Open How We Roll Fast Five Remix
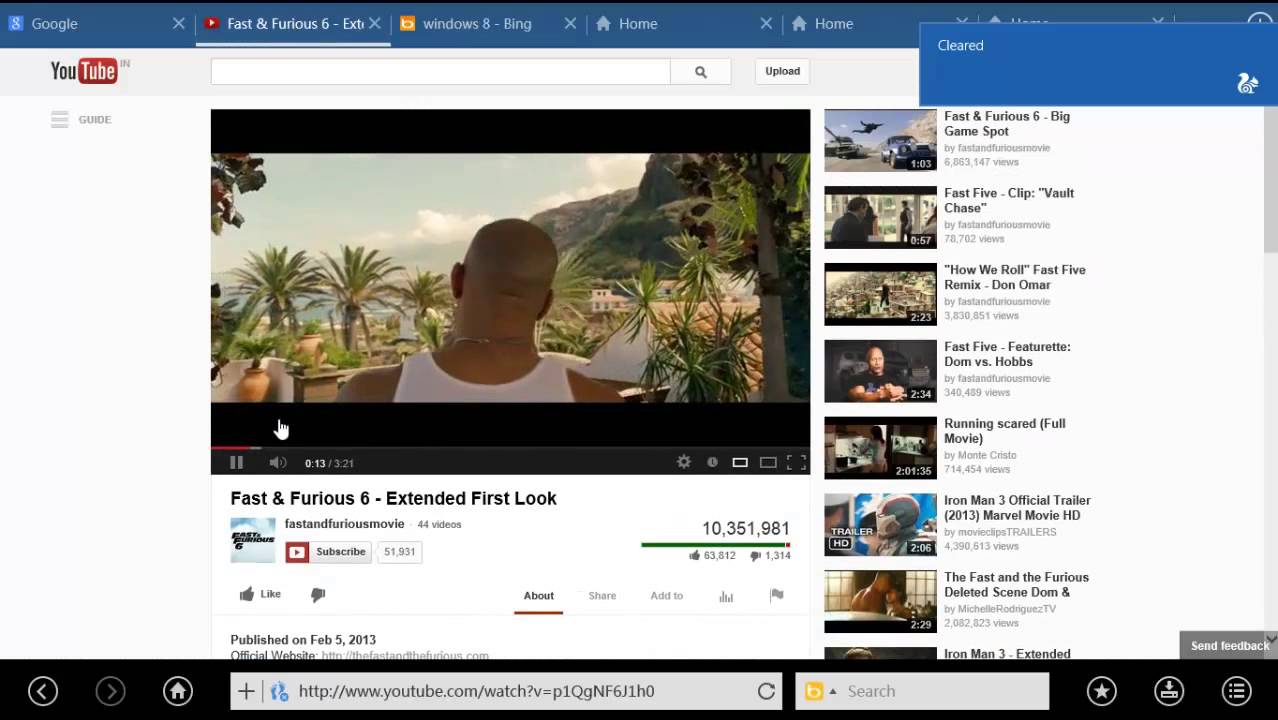 pyautogui.click(x=1014, y=277)
